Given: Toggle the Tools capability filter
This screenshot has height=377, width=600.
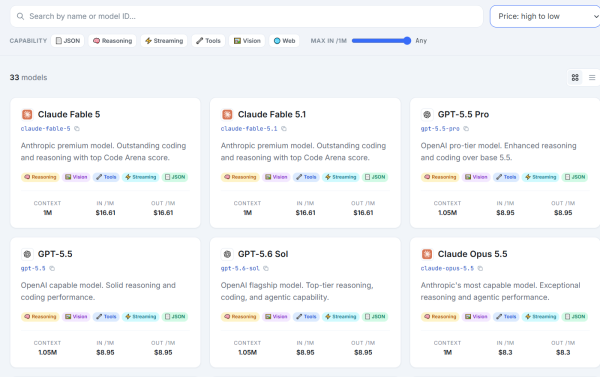Looking at the screenshot, I should point(208,41).
